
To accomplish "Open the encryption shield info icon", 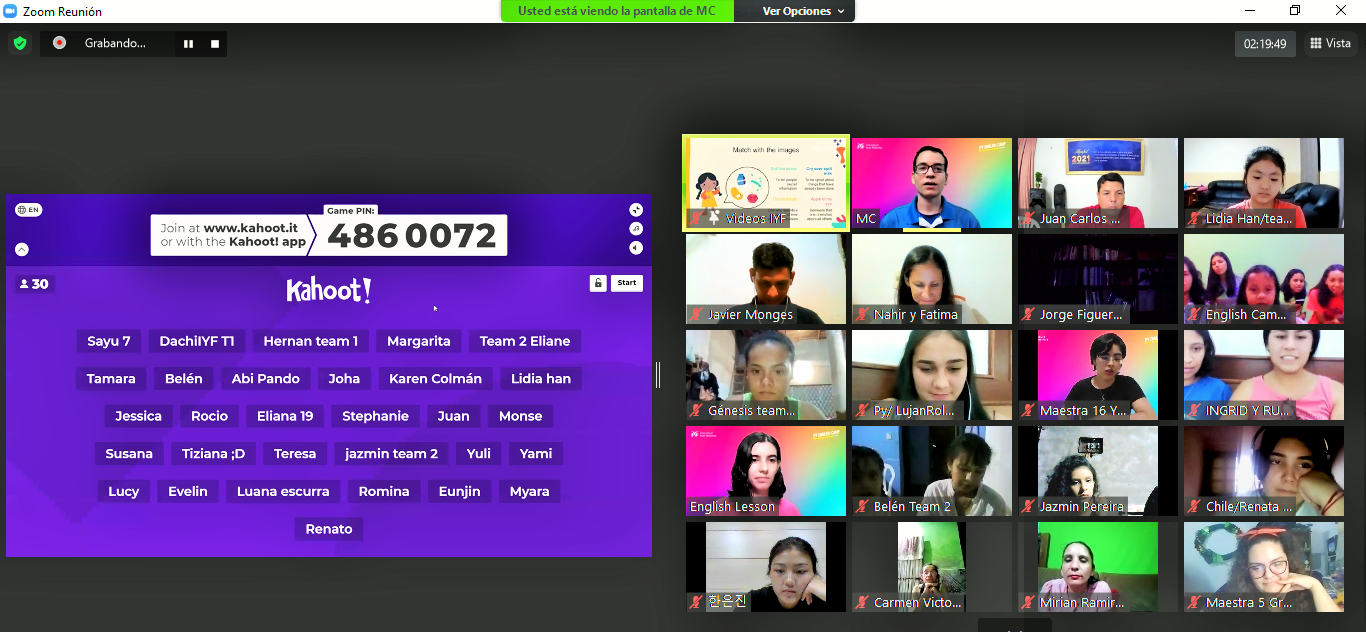I will coord(19,43).
